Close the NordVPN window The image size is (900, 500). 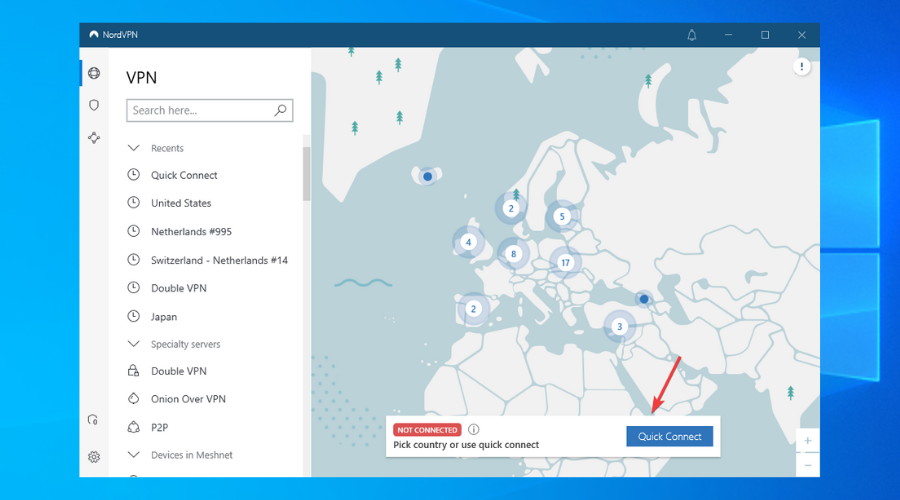click(x=802, y=35)
